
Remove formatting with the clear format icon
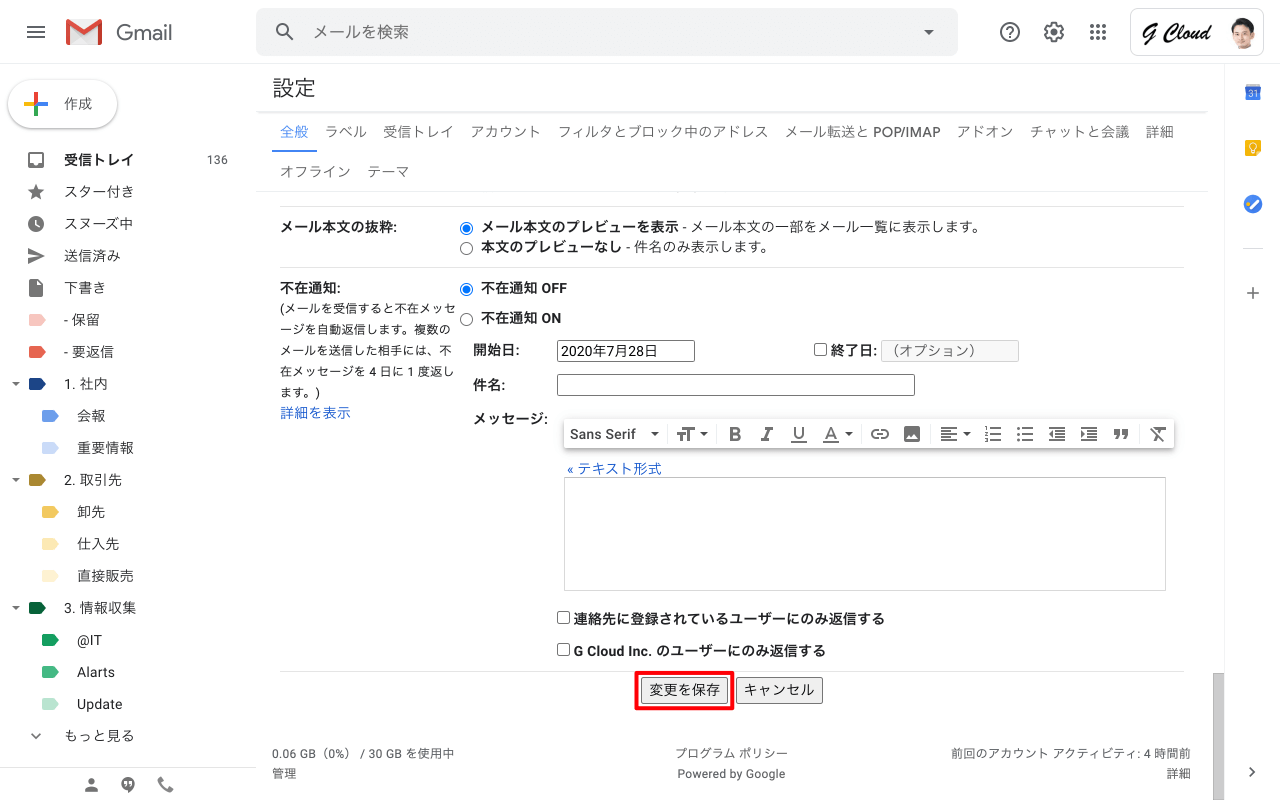(x=1158, y=434)
